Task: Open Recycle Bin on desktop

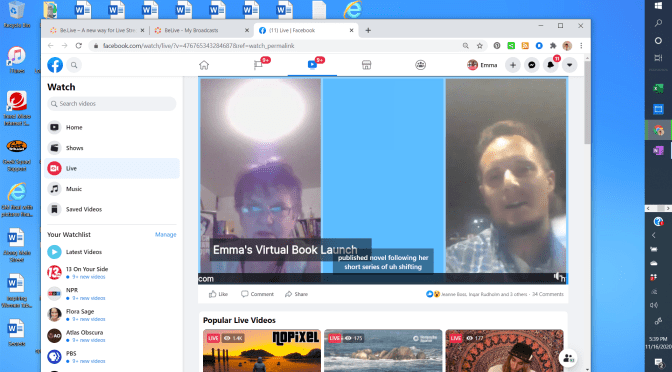Action: (x=17, y=15)
